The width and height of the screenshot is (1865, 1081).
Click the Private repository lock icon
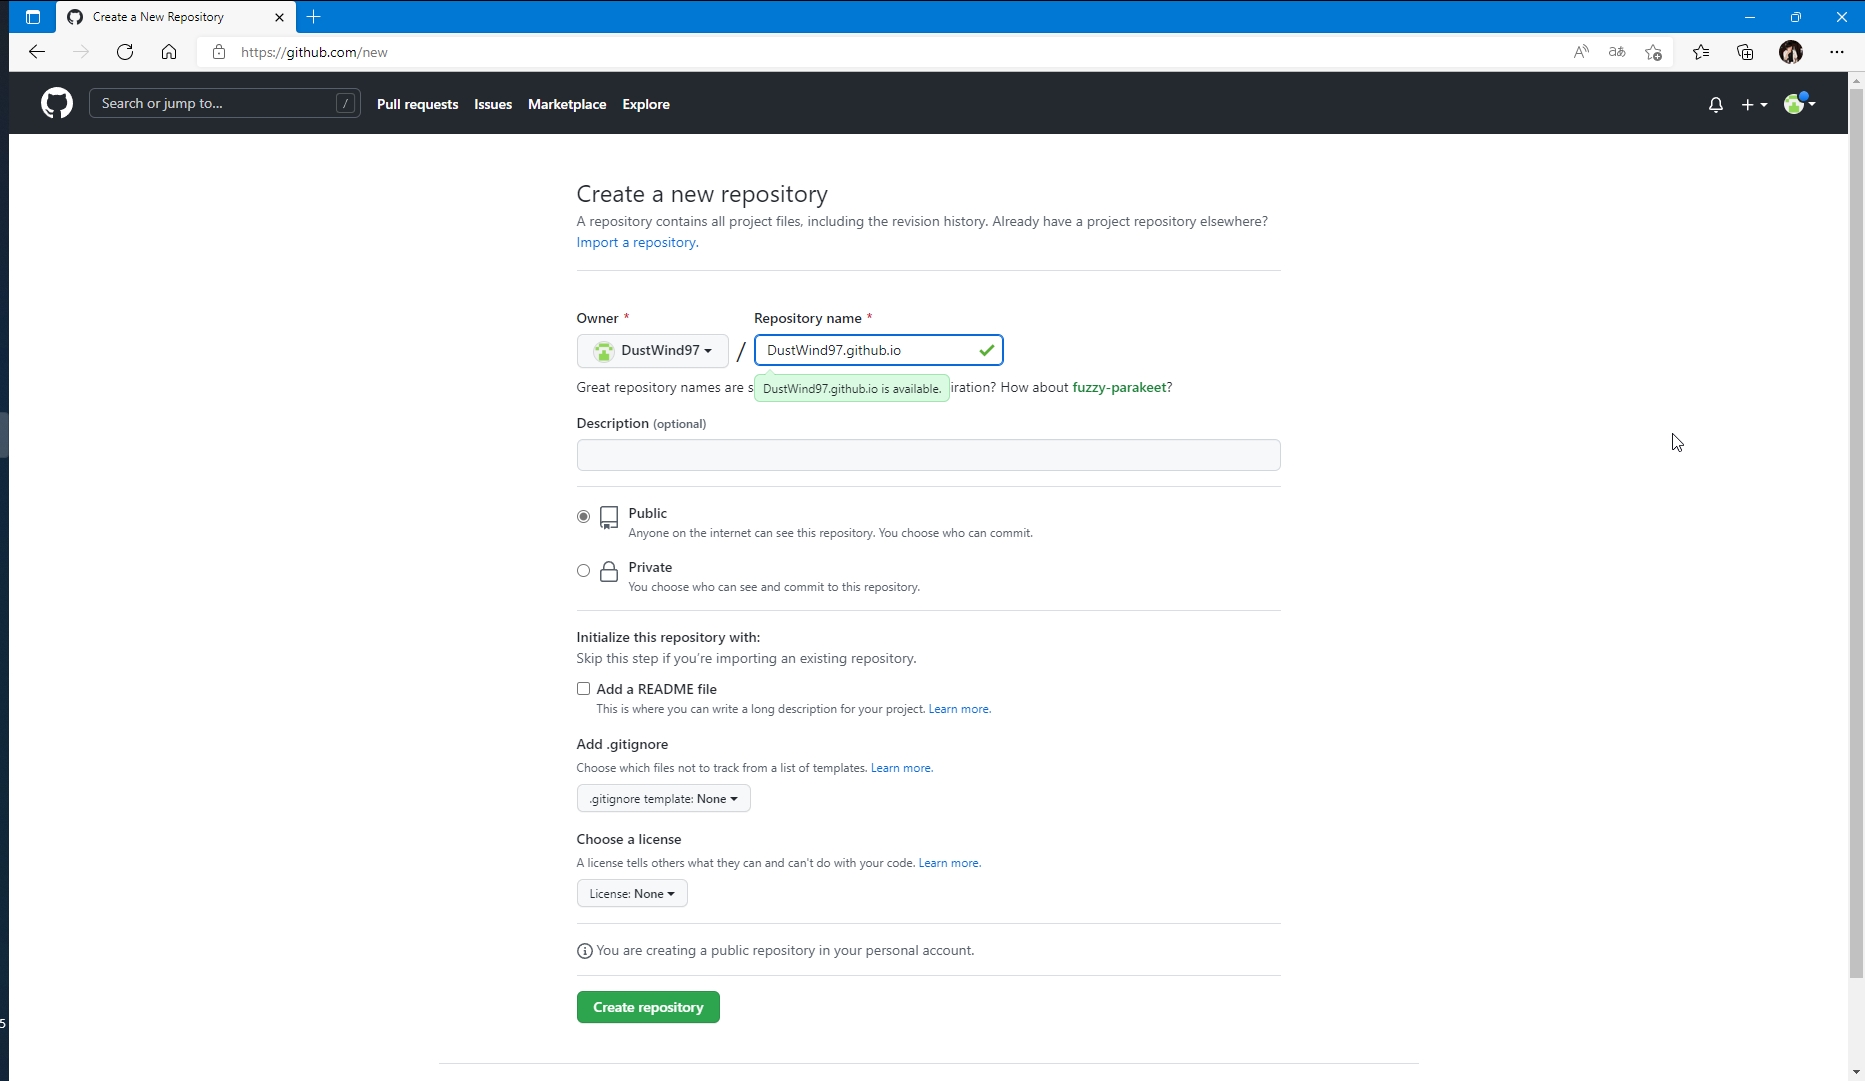609,571
